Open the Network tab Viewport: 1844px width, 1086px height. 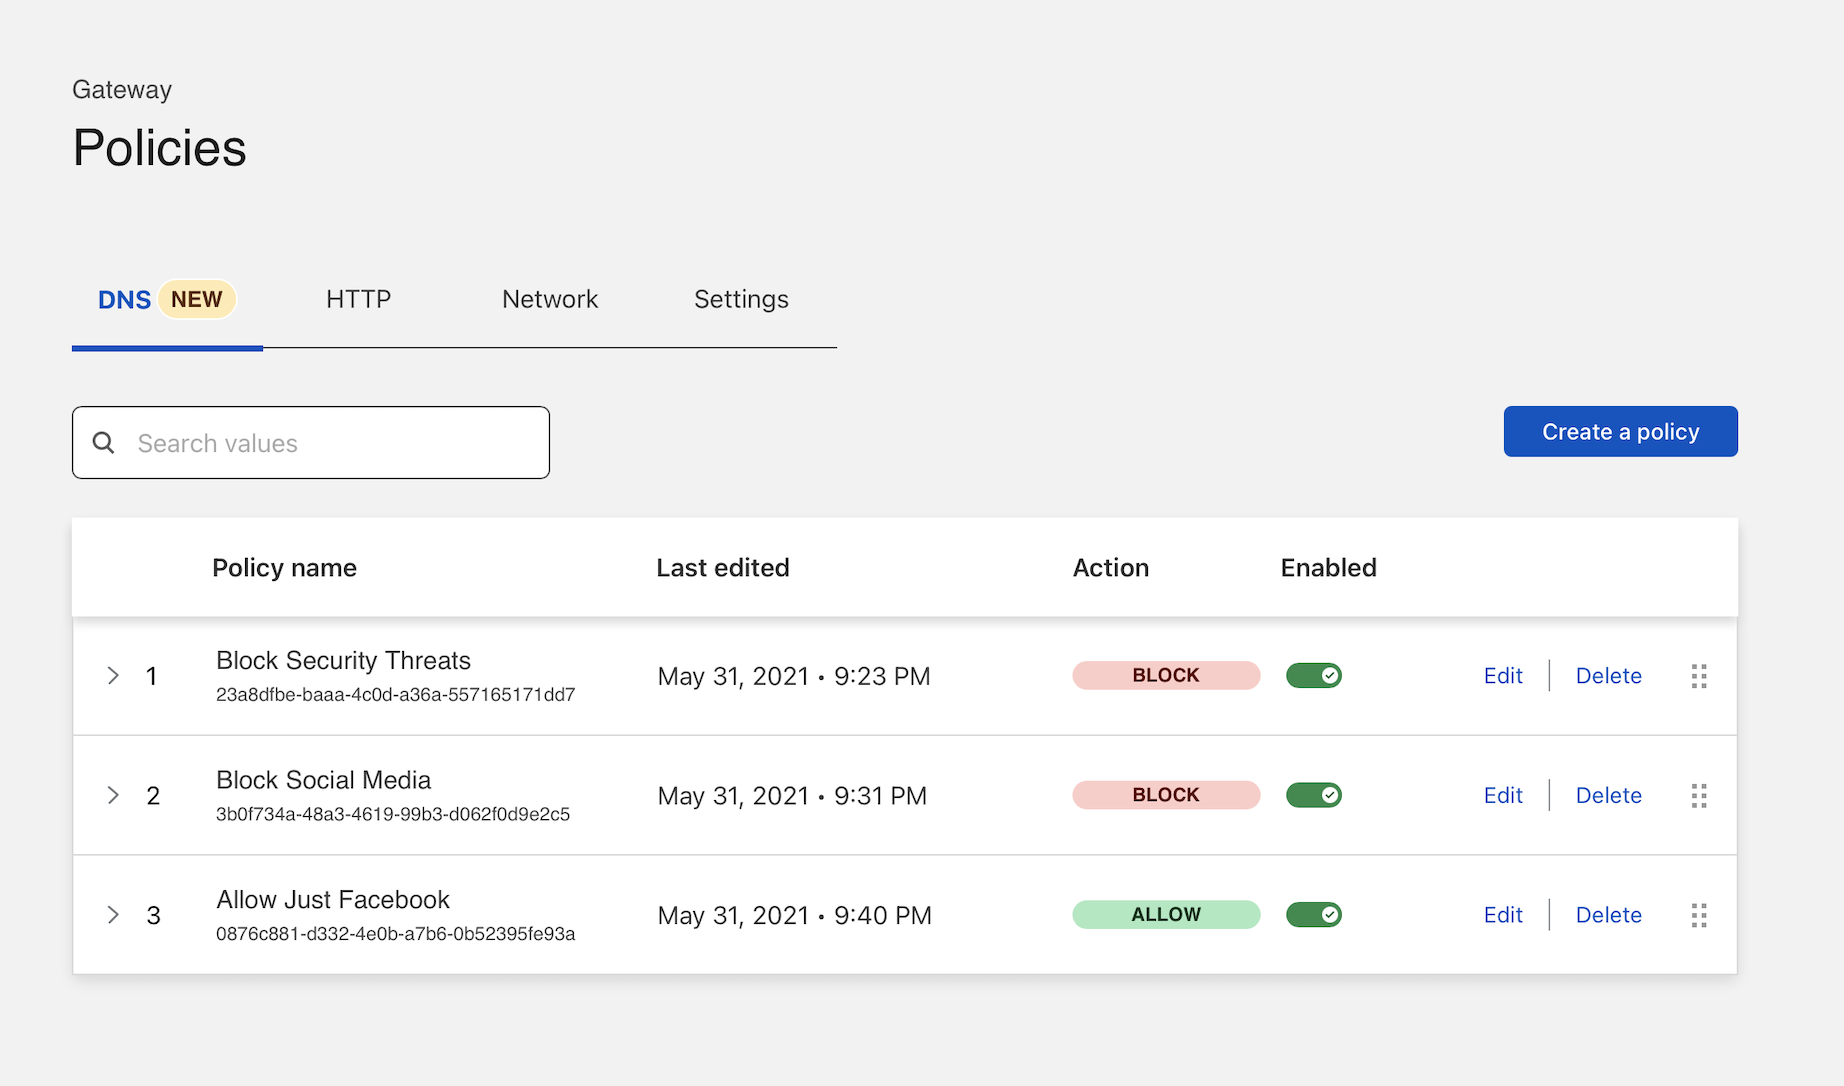pyautogui.click(x=550, y=299)
